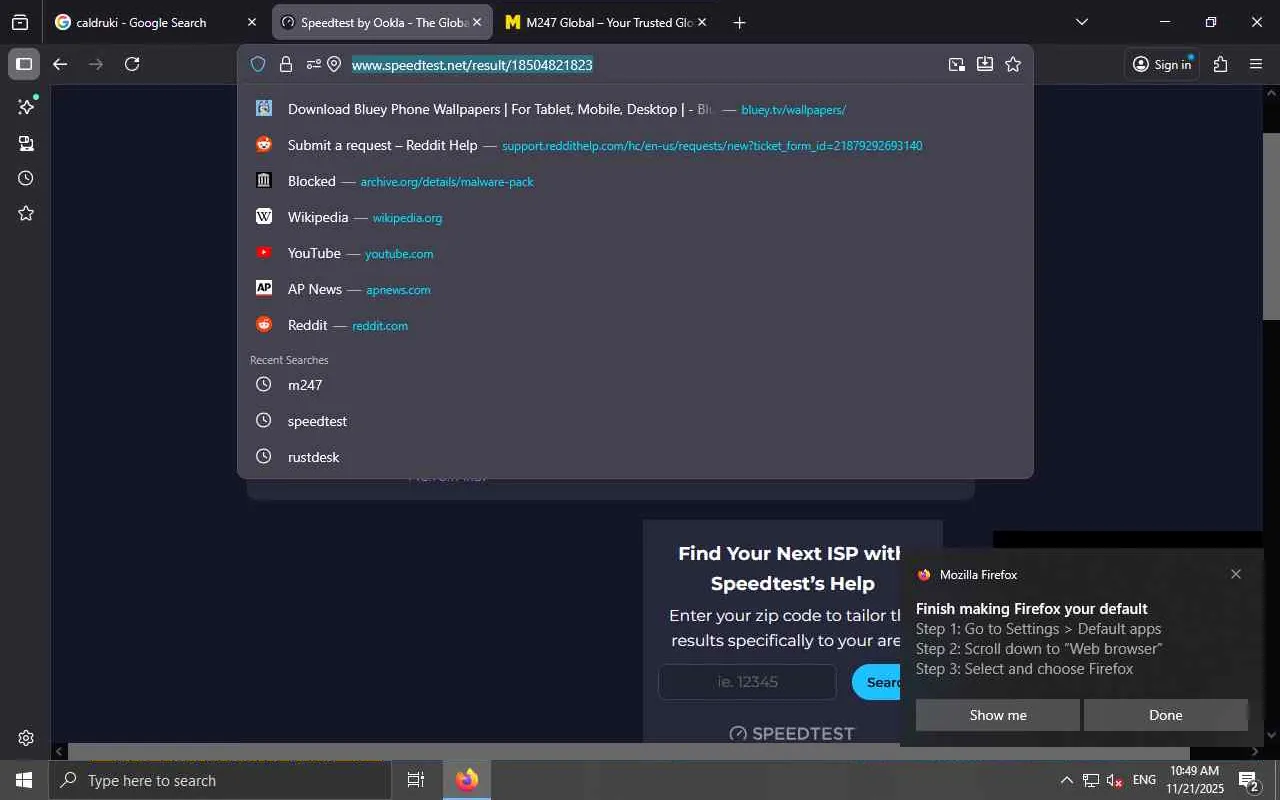Click the Sign in button
This screenshot has height=800, width=1280.
1162,64
